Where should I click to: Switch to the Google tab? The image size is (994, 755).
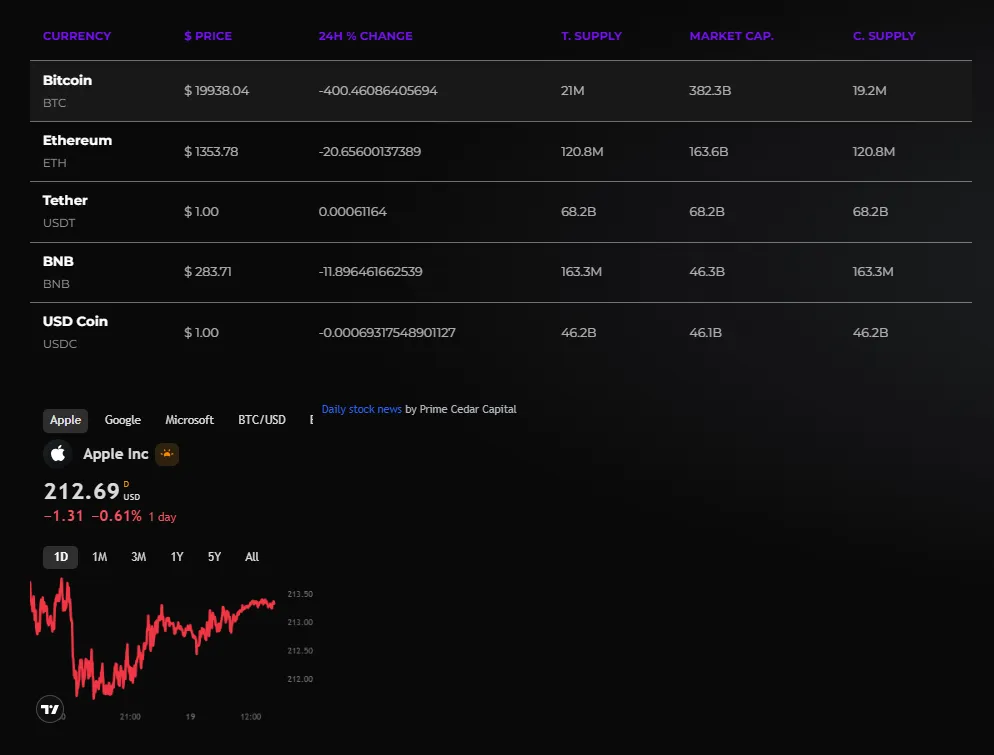coord(123,420)
